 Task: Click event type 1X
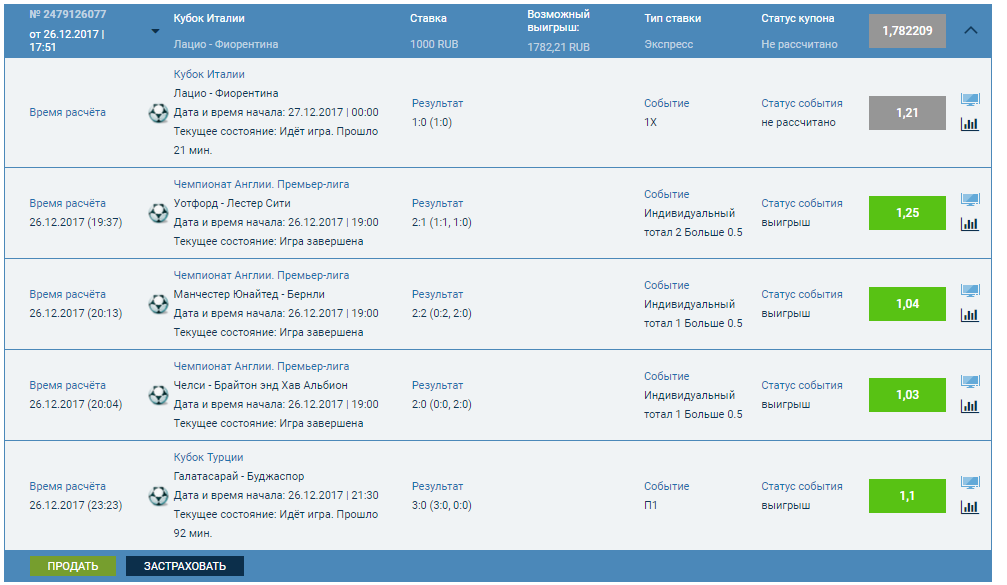[651, 123]
